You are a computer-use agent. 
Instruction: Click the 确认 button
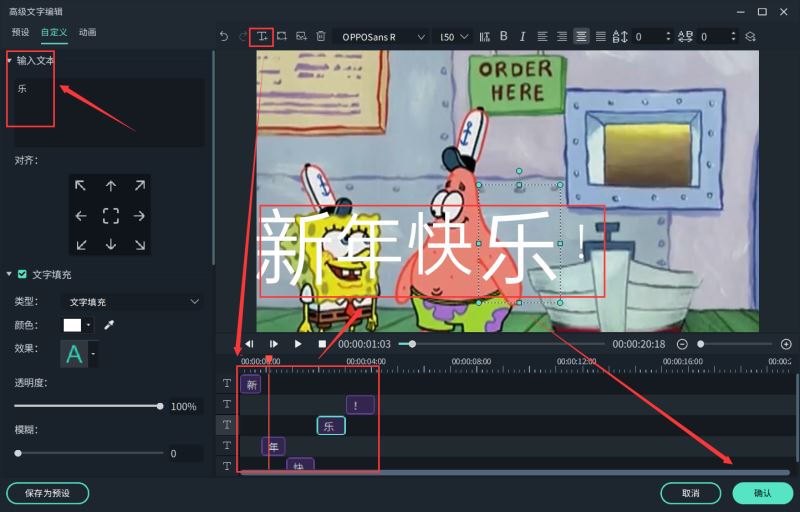(762, 493)
